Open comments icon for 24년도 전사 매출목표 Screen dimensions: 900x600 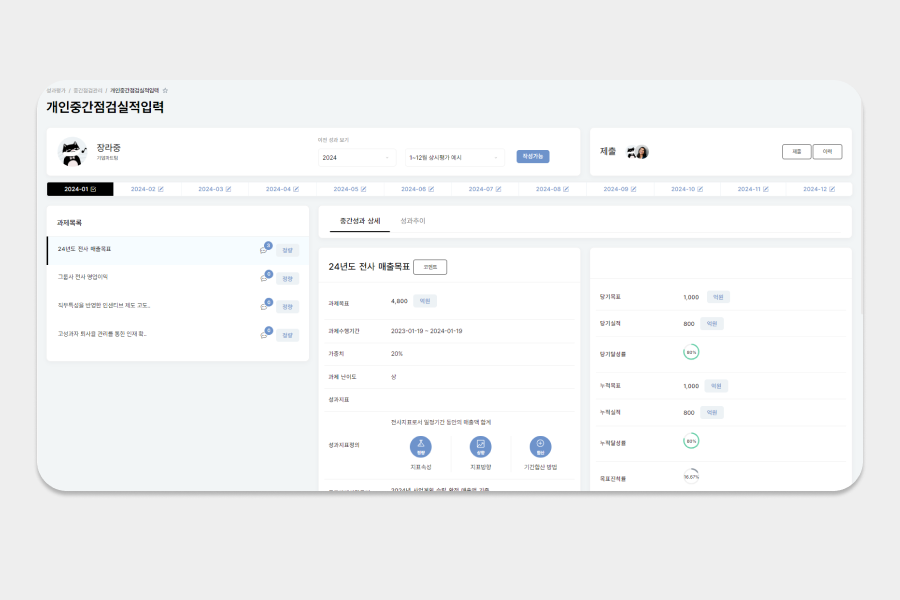(264, 249)
